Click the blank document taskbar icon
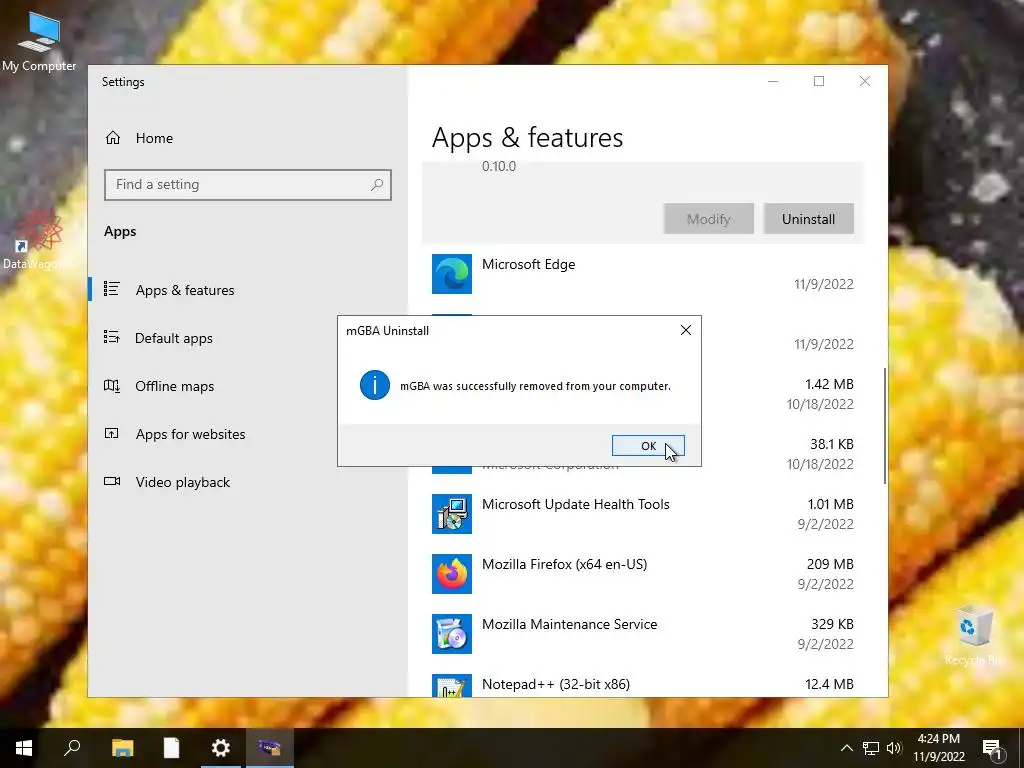The height and width of the screenshot is (768, 1024). (x=171, y=748)
